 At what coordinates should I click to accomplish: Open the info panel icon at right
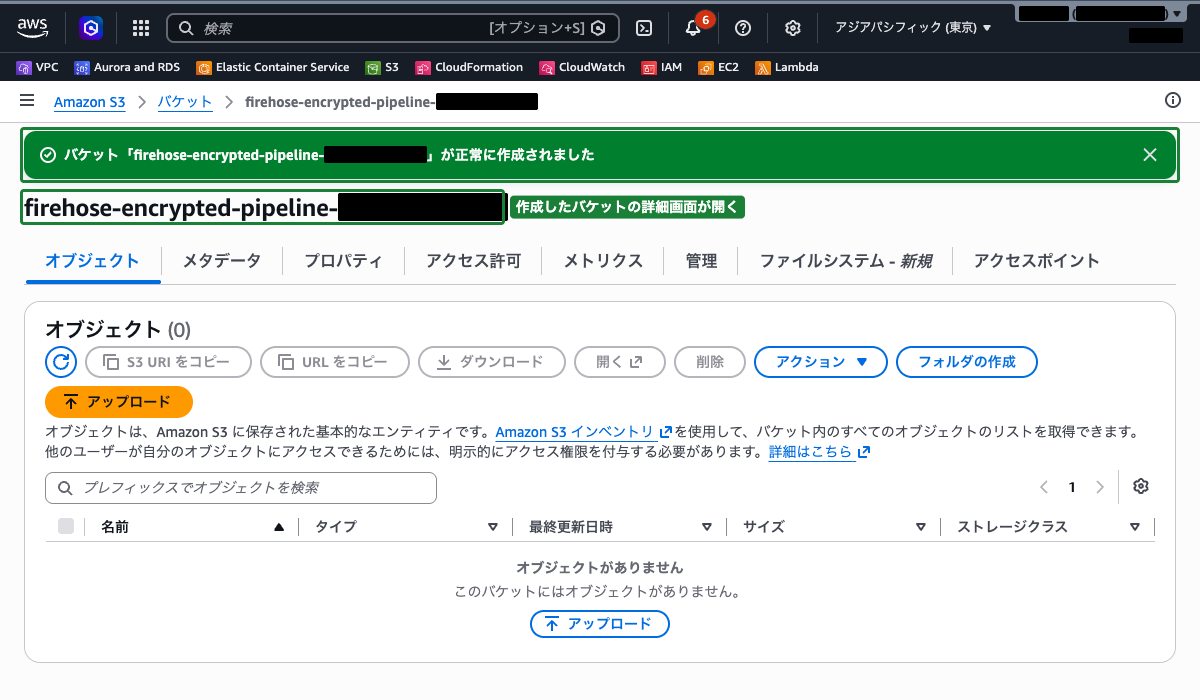tap(1173, 100)
